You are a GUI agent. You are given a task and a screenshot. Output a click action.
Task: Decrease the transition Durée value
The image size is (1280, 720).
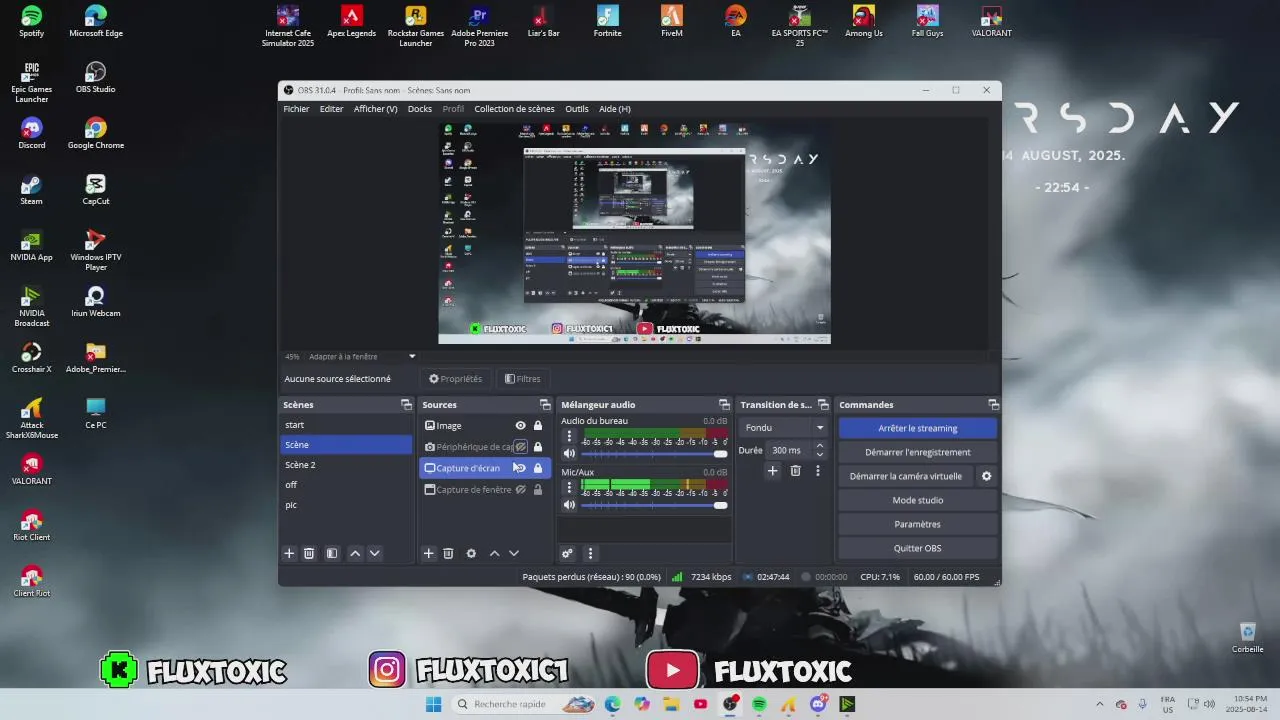[x=820, y=455]
